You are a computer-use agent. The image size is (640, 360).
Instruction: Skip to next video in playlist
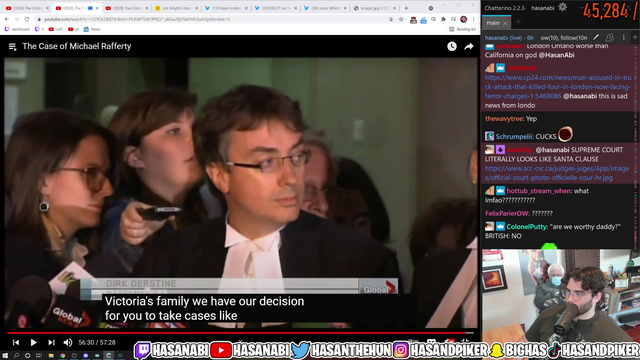tap(51, 342)
